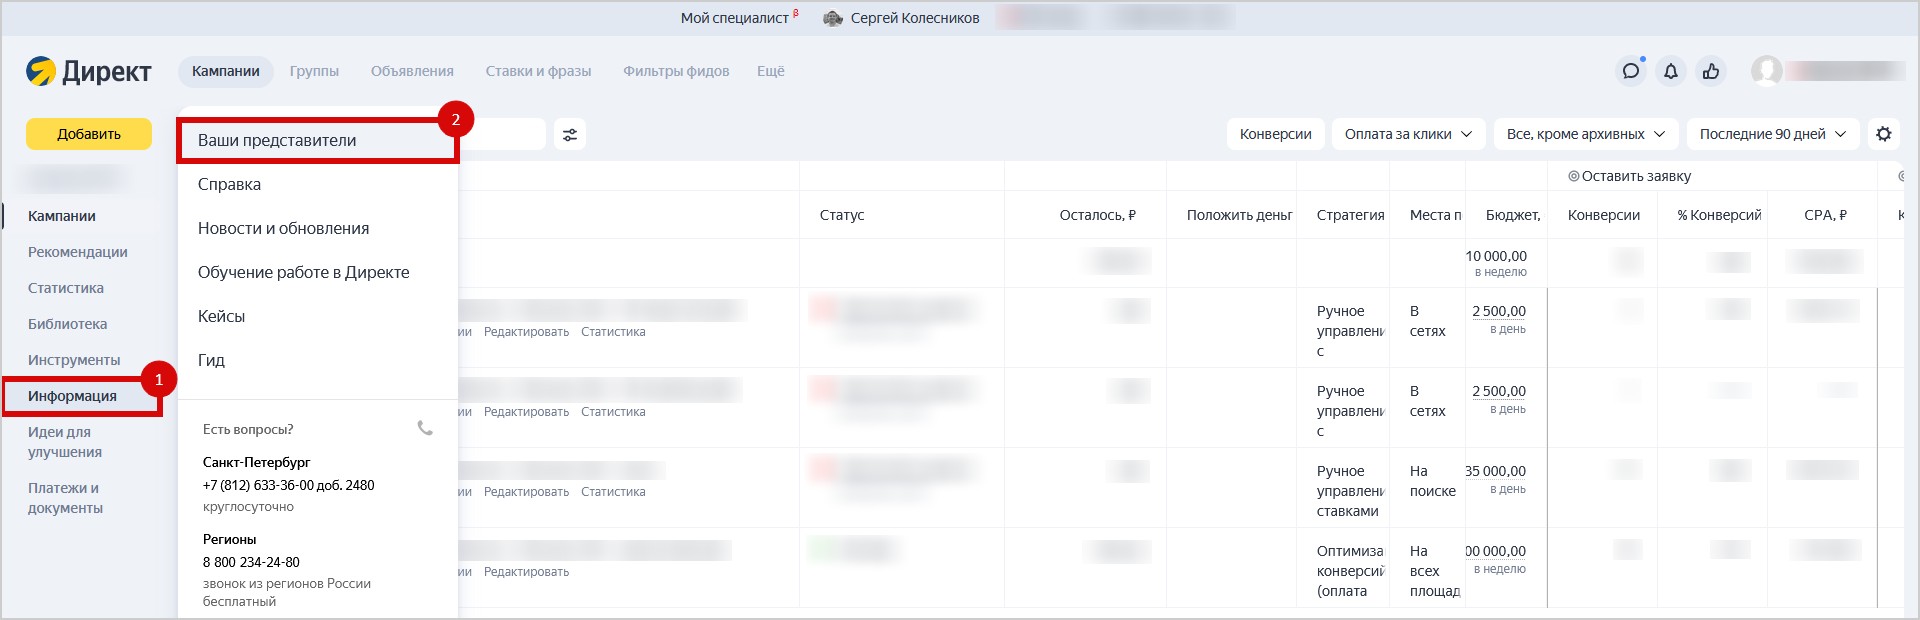Open the Последние 90 дней period dropdown
The width and height of the screenshot is (1920, 620).
coord(1773,134)
